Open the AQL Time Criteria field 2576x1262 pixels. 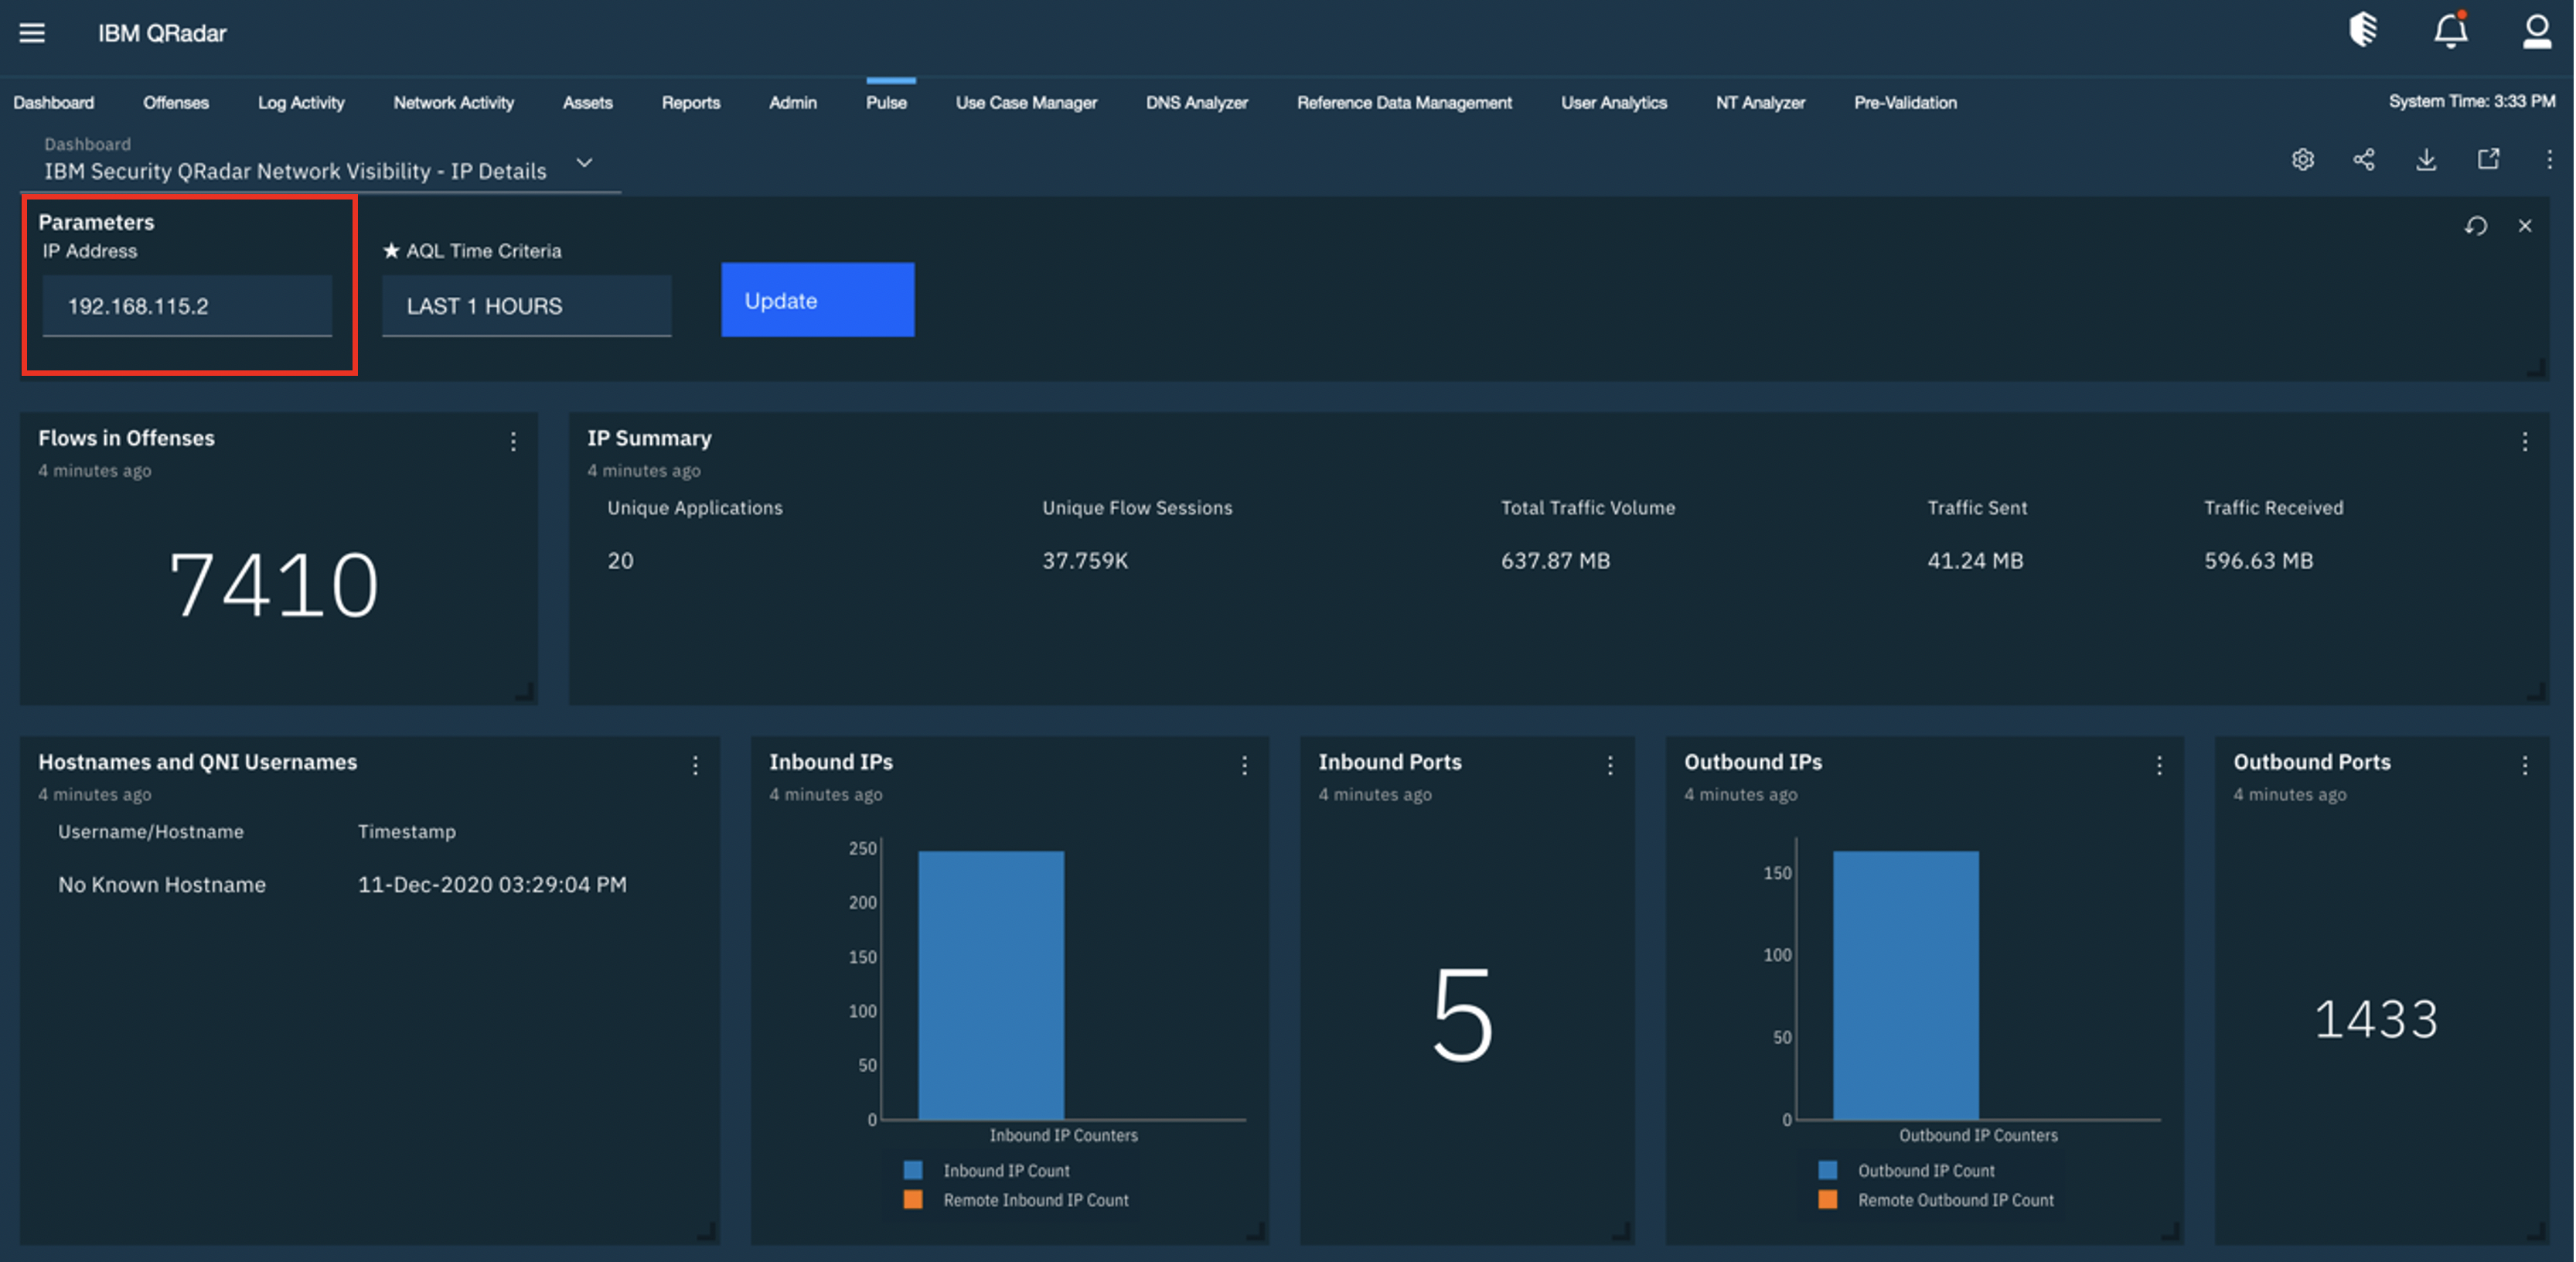(x=527, y=306)
